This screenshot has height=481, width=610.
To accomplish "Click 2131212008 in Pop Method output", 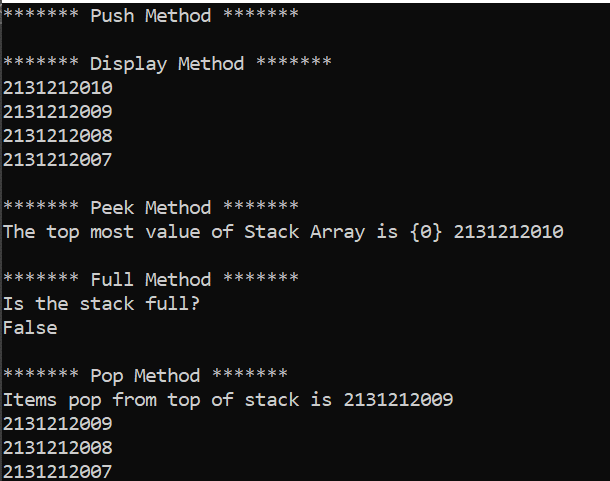I will (x=58, y=448).
